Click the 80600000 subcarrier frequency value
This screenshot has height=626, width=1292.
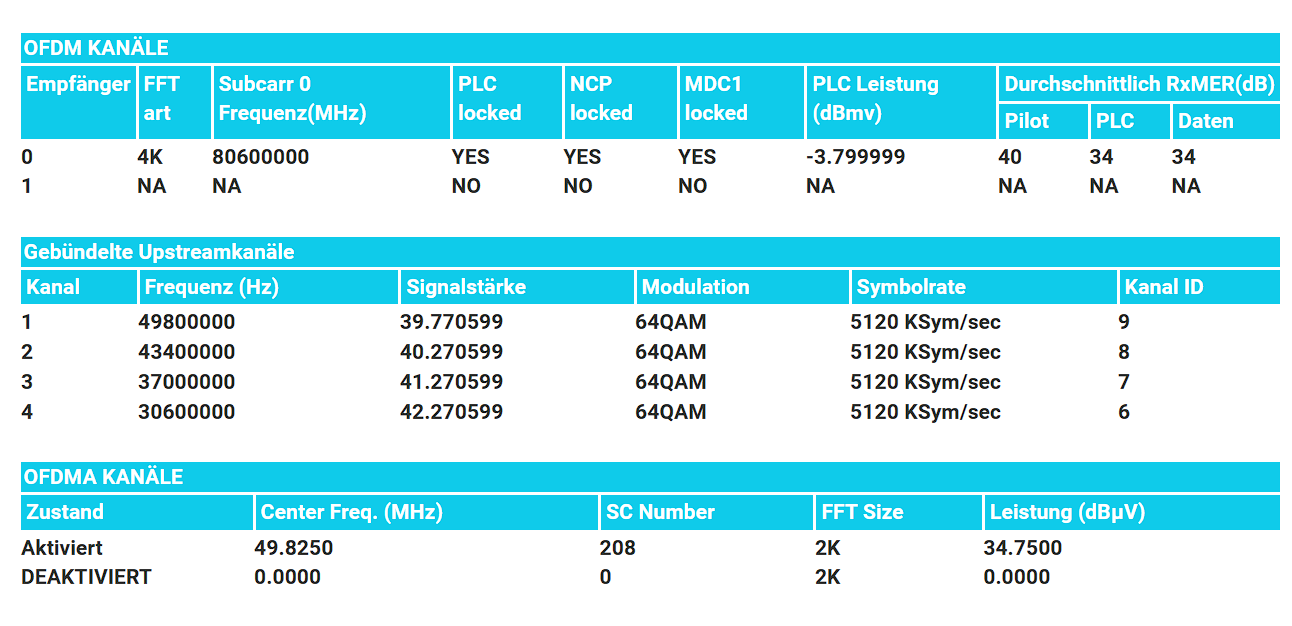click(x=260, y=157)
